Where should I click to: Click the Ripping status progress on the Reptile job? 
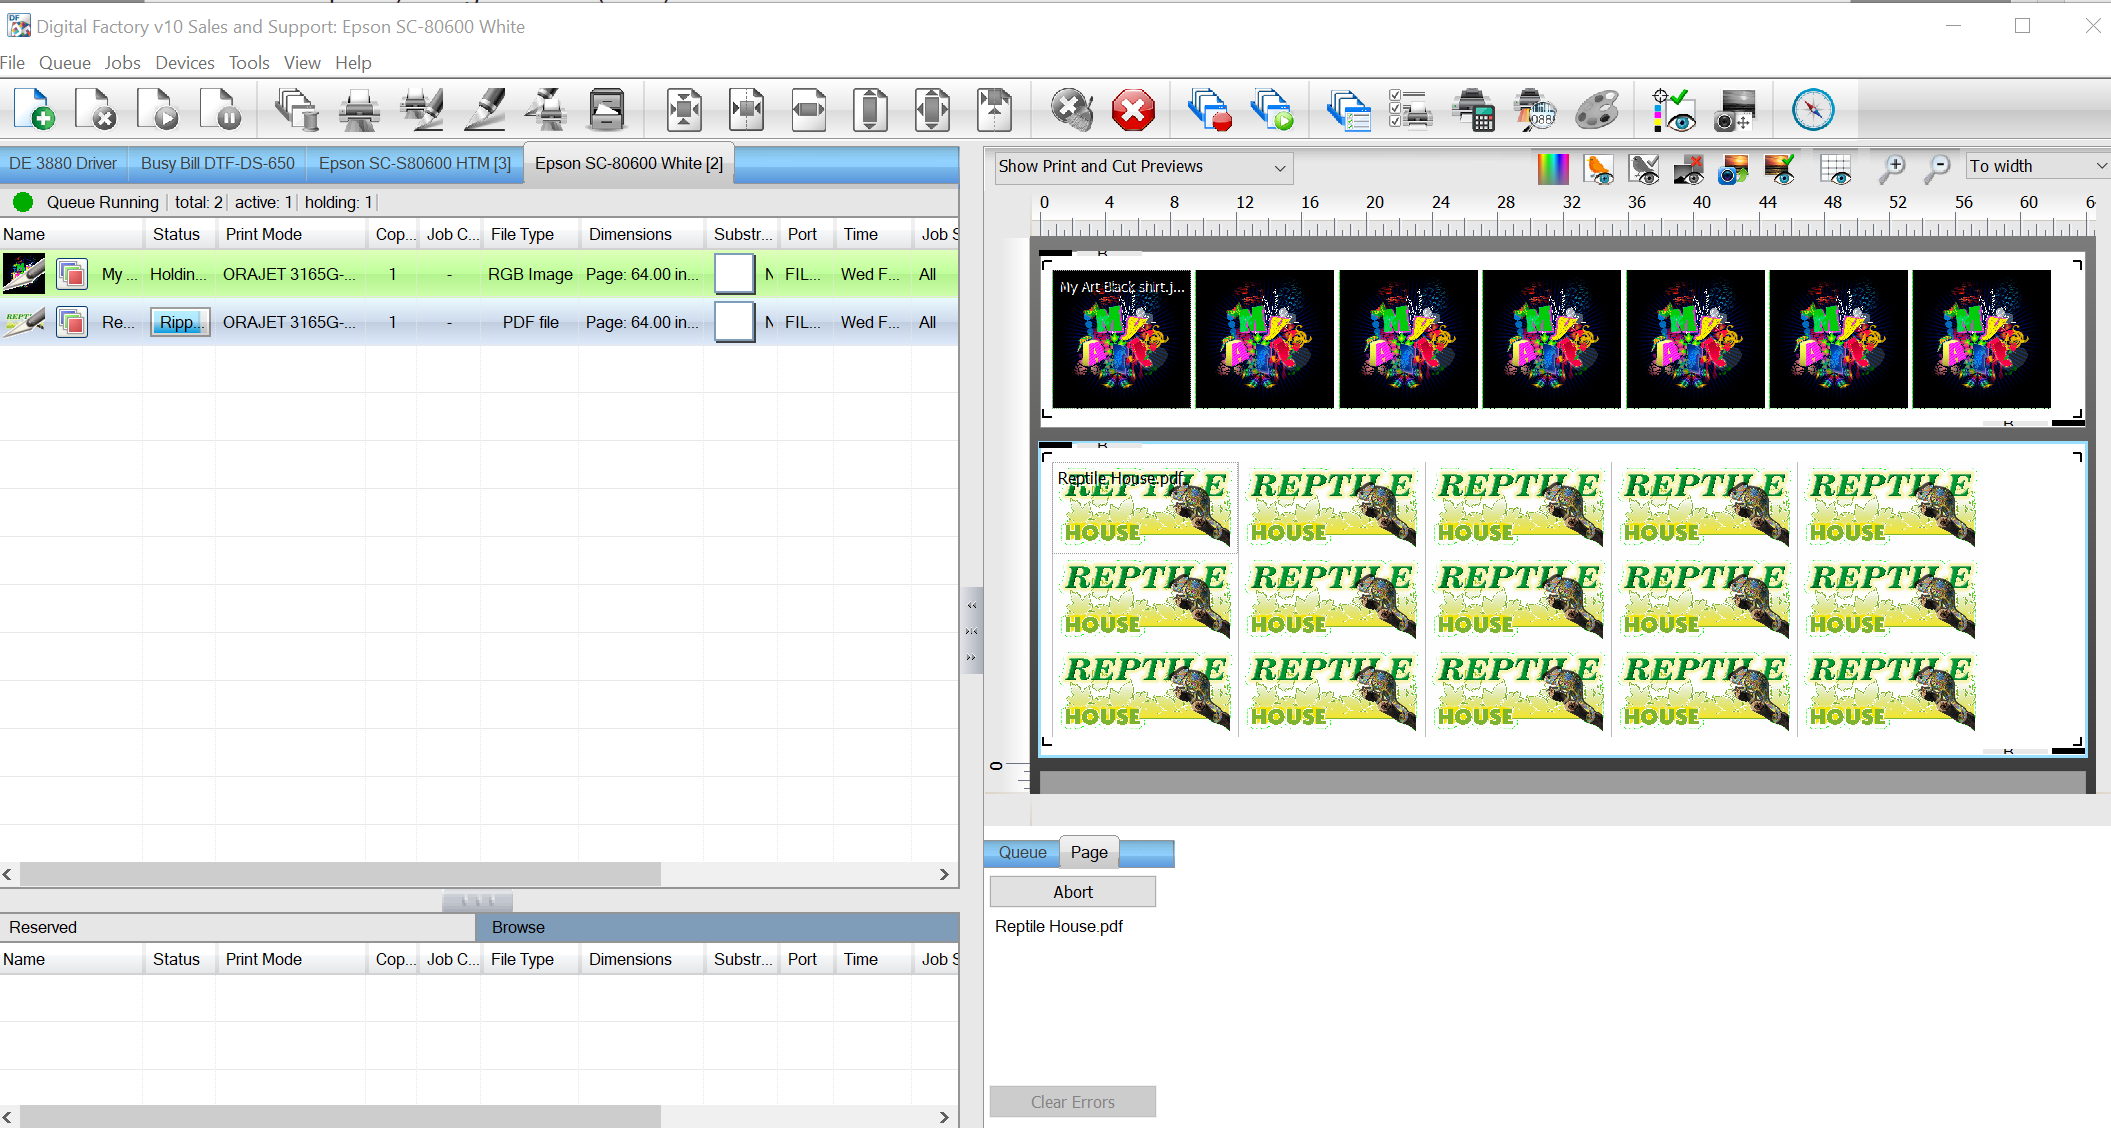[x=181, y=322]
